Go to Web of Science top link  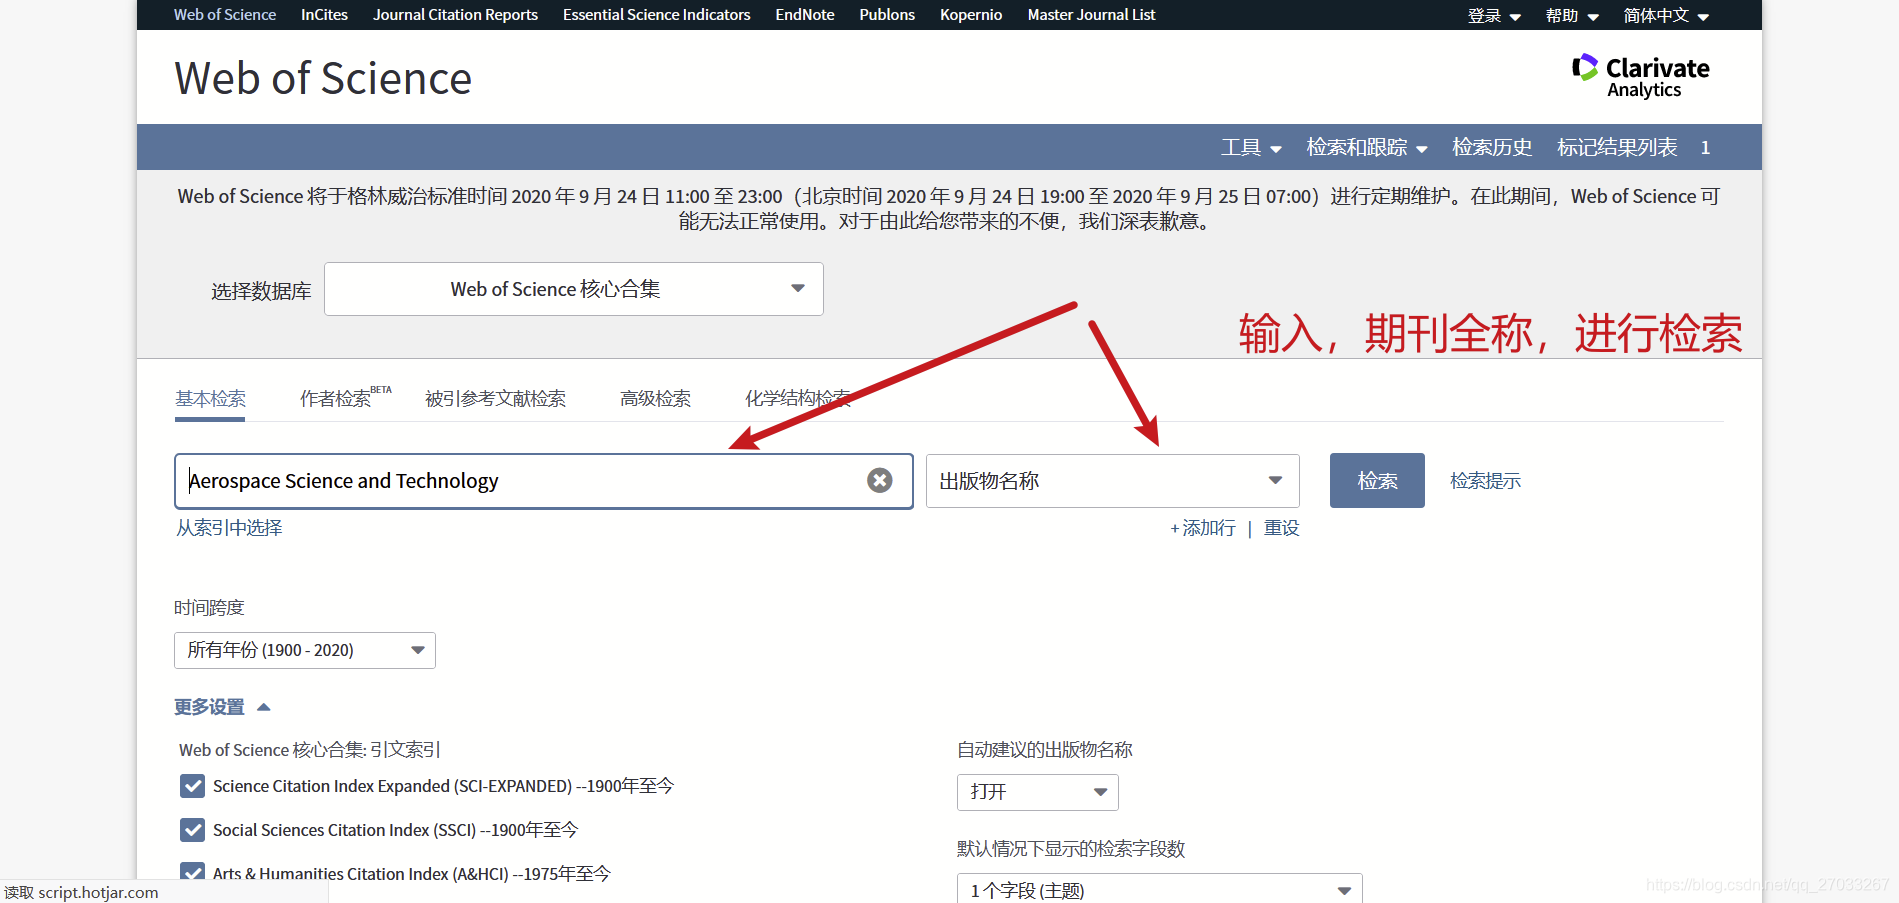(x=225, y=15)
